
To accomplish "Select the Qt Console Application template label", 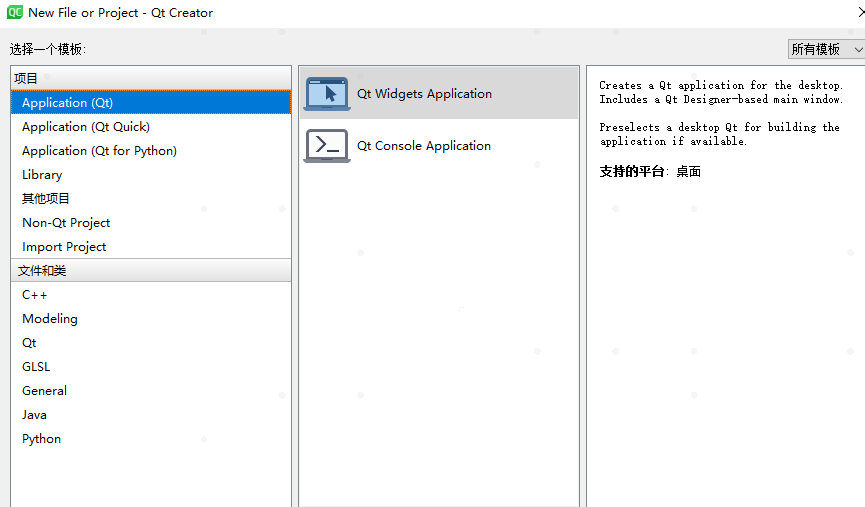I will tap(424, 146).
